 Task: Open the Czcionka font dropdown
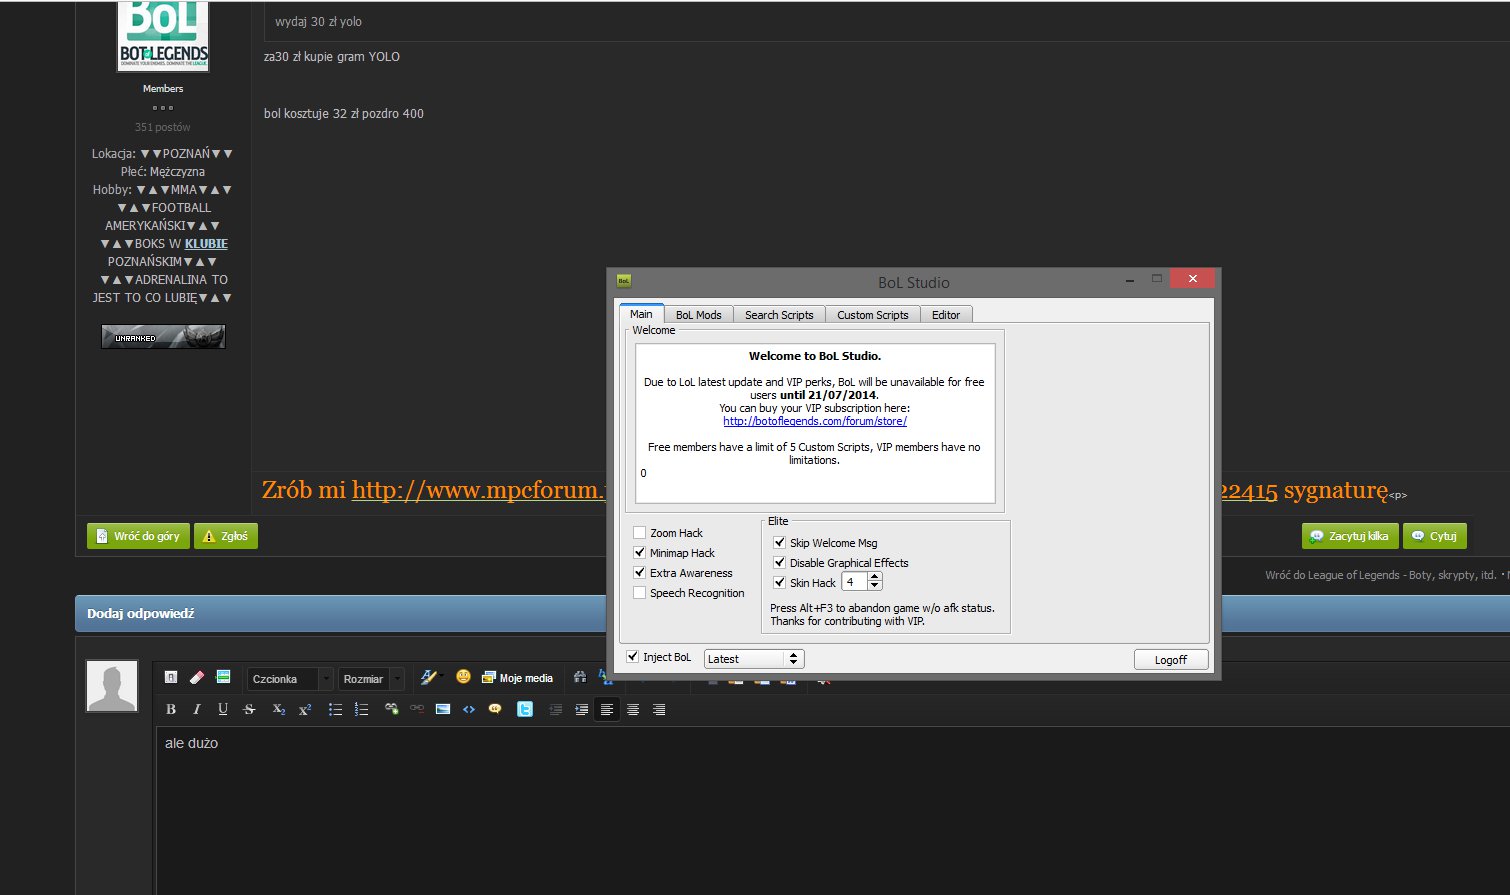click(x=290, y=679)
